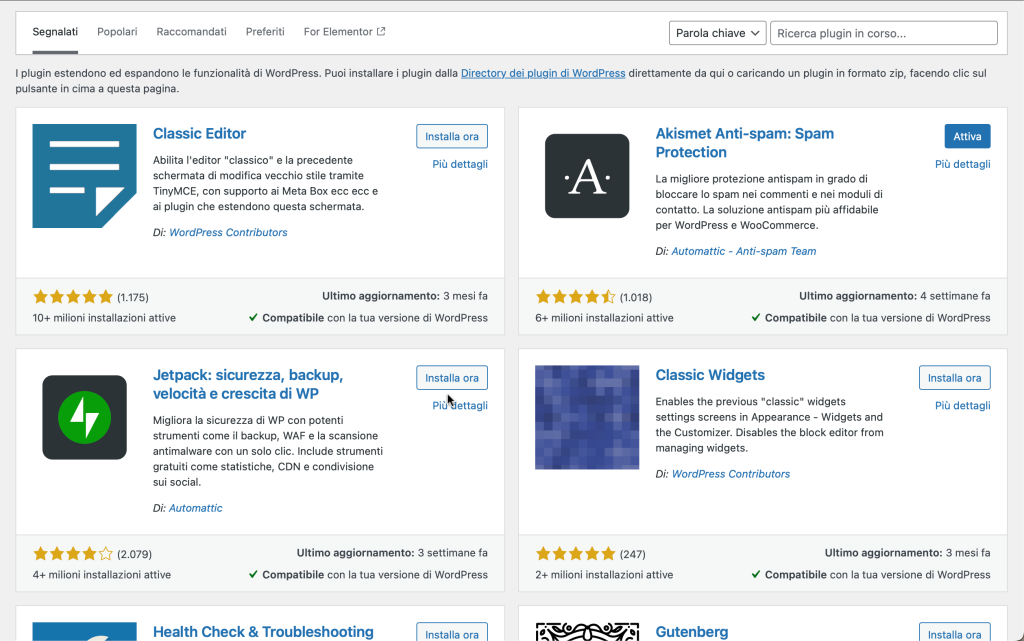1024x641 pixels.
Task: Click "Ultimo aggiornamento: 3 settimane fa" text
Action: point(392,554)
